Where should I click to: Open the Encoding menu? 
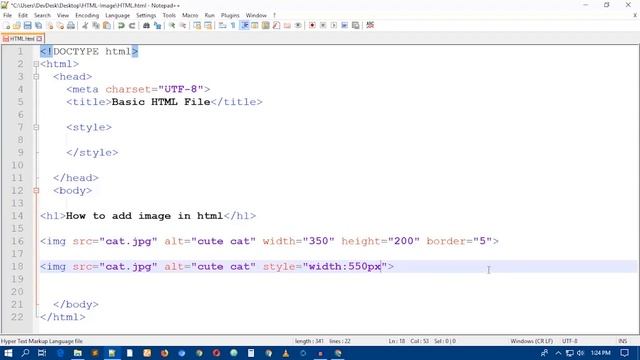coord(87,15)
